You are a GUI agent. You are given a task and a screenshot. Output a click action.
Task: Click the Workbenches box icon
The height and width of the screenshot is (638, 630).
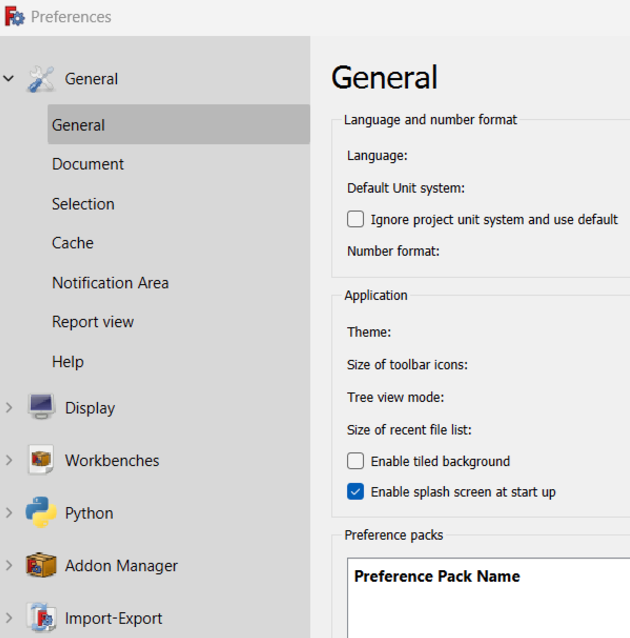pyautogui.click(x=41, y=461)
